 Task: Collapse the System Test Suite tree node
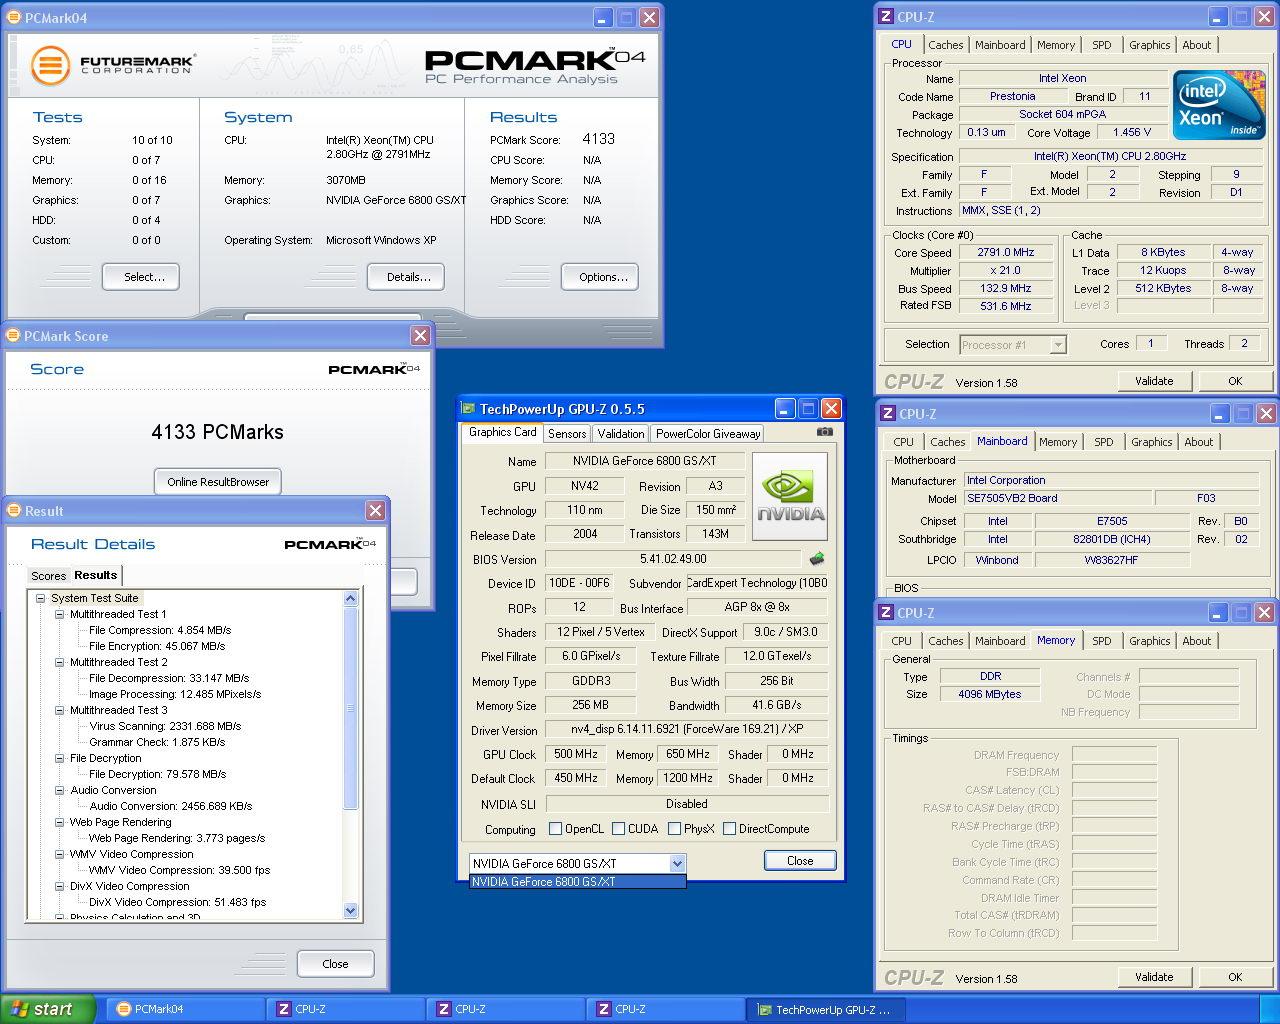pyautogui.click(x=41, y=598)
